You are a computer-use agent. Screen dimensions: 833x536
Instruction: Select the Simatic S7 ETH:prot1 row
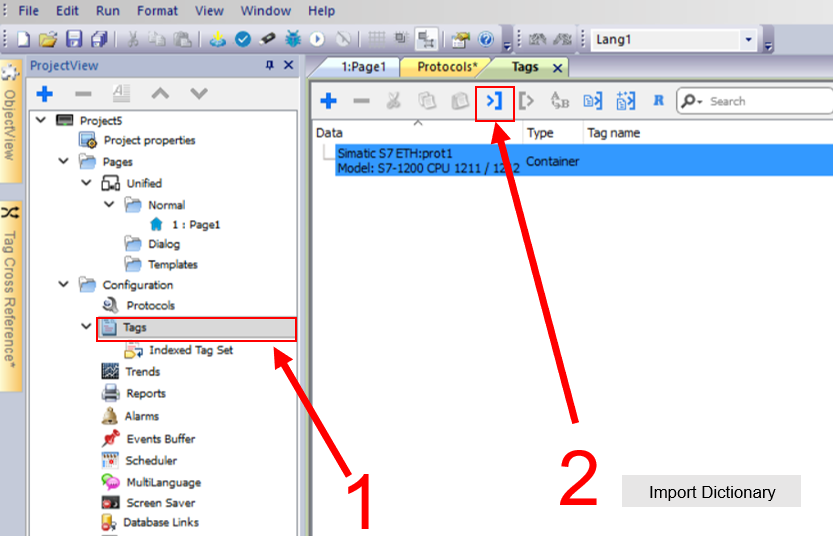(420, 160)
